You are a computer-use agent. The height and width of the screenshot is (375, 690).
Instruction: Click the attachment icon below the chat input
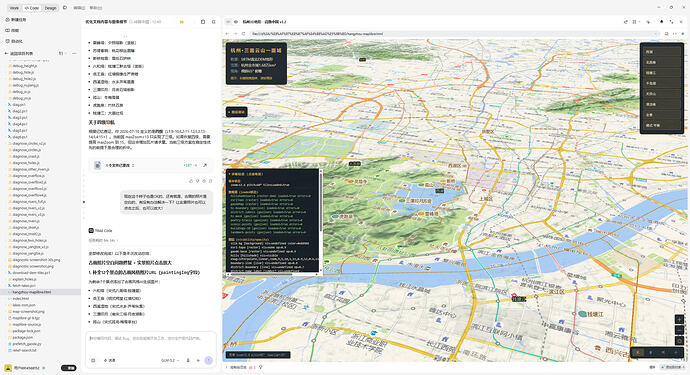point(93,360)
